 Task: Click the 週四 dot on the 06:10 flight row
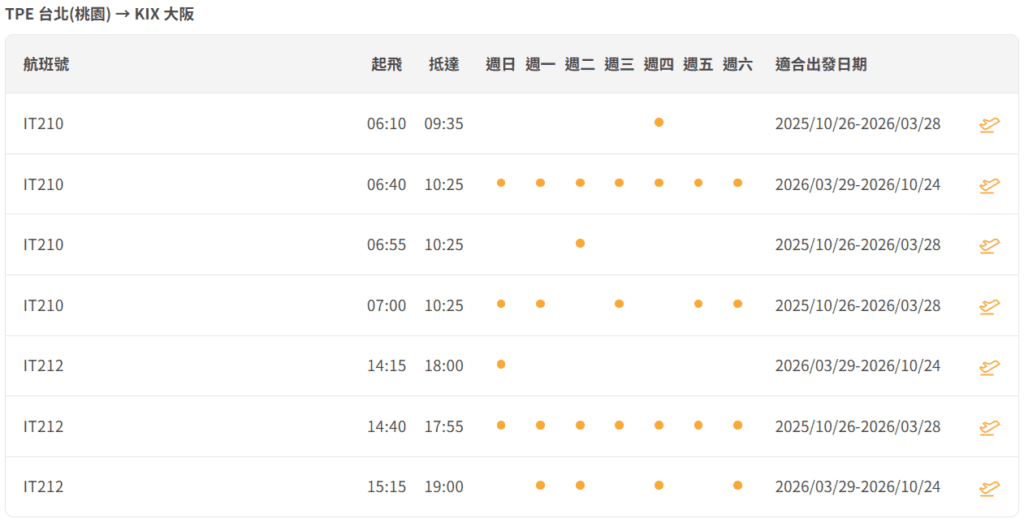[x=659, y=122]
